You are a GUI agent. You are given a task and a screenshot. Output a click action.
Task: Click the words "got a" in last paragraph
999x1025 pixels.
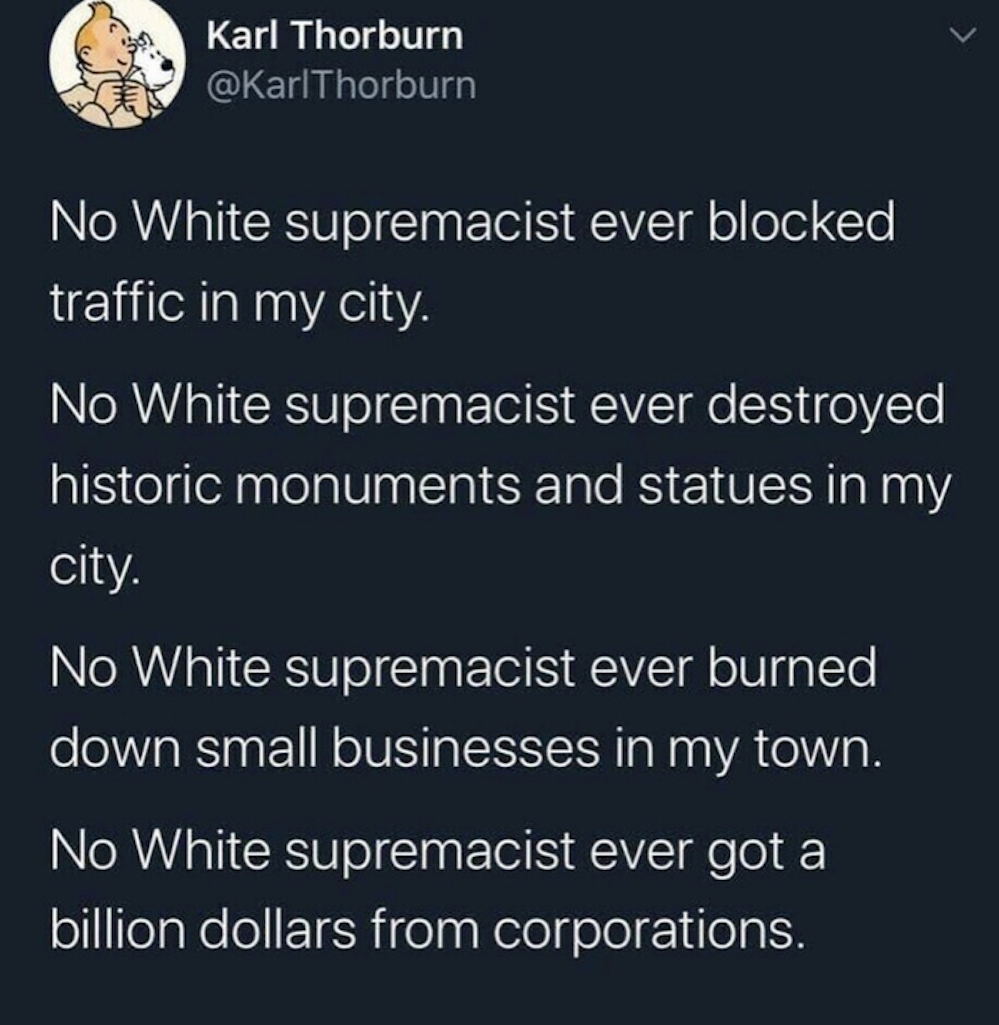pos(768,851)
